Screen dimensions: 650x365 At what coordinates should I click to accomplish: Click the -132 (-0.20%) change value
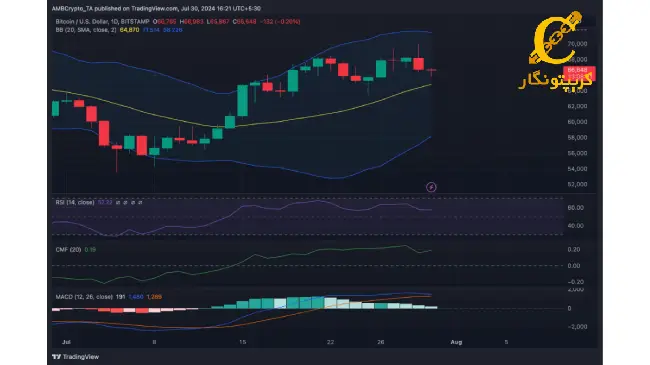[x=280, y=22]
